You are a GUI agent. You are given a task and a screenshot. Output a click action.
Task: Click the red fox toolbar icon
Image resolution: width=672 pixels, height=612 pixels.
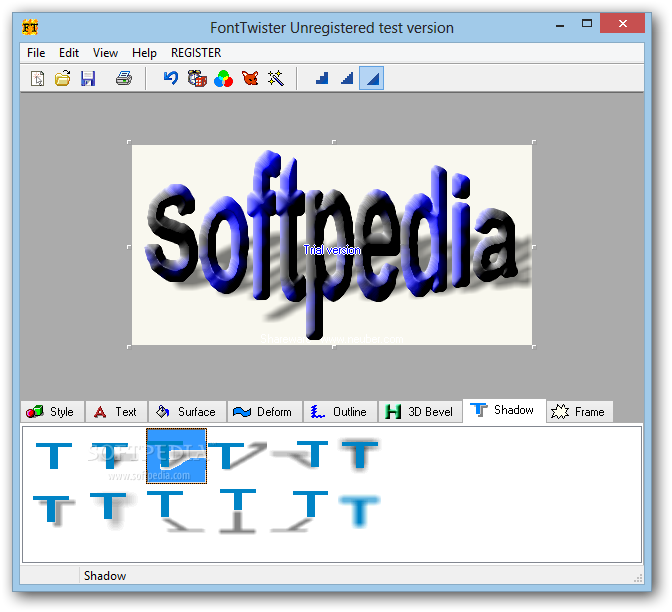pyautogui.click(x=250, y=78)
